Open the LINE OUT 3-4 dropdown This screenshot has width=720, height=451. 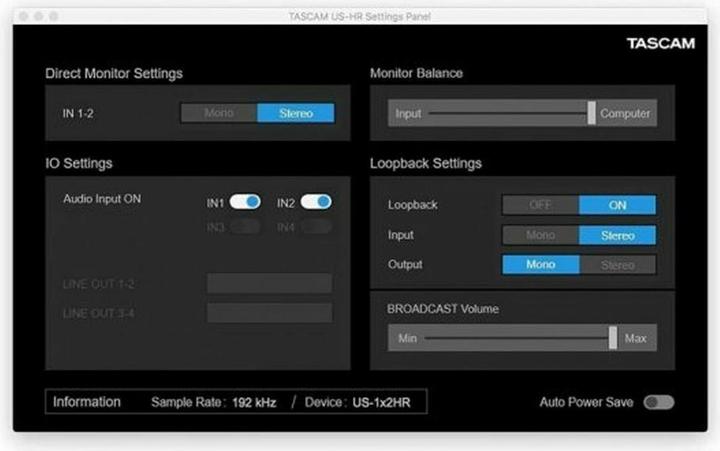pos(269,313)
